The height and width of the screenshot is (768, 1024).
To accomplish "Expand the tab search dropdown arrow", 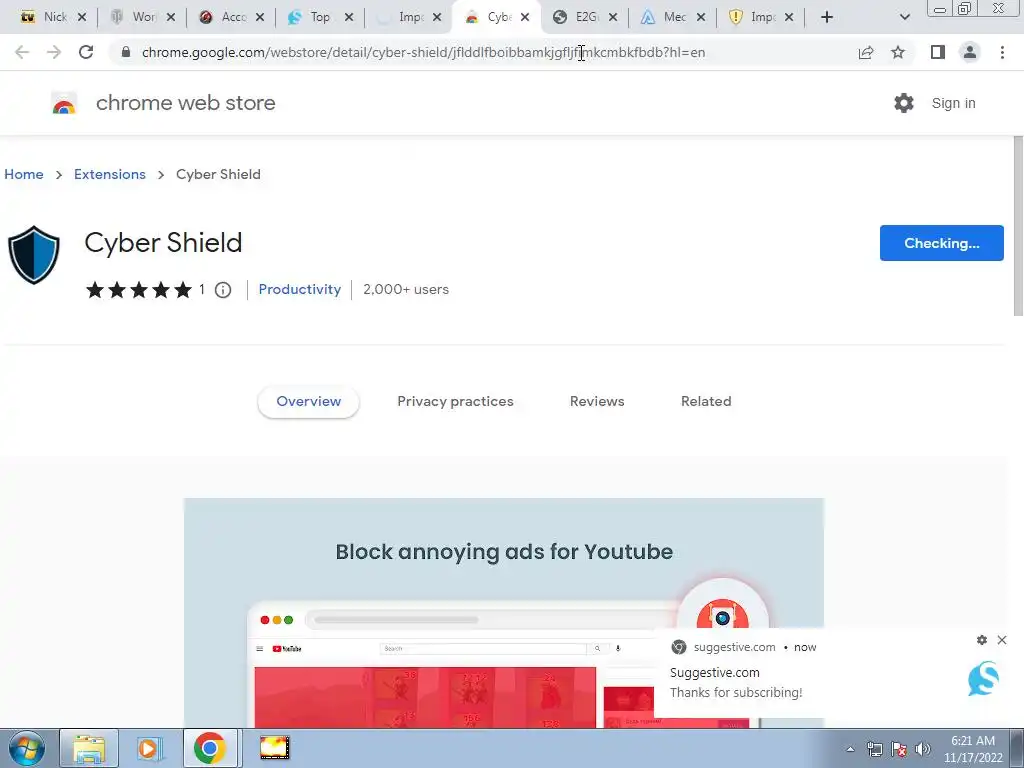I will coord(904,17).
